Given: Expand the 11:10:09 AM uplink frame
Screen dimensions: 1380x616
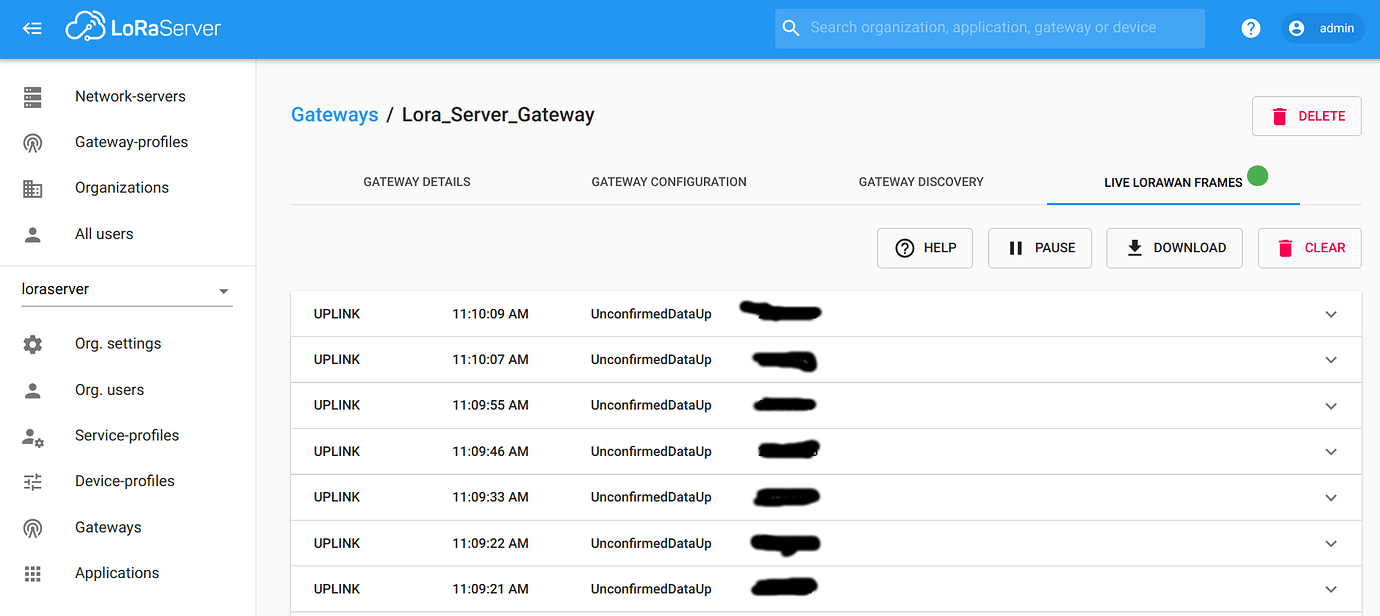Looking at the screenshot, I should point(1331,313).
